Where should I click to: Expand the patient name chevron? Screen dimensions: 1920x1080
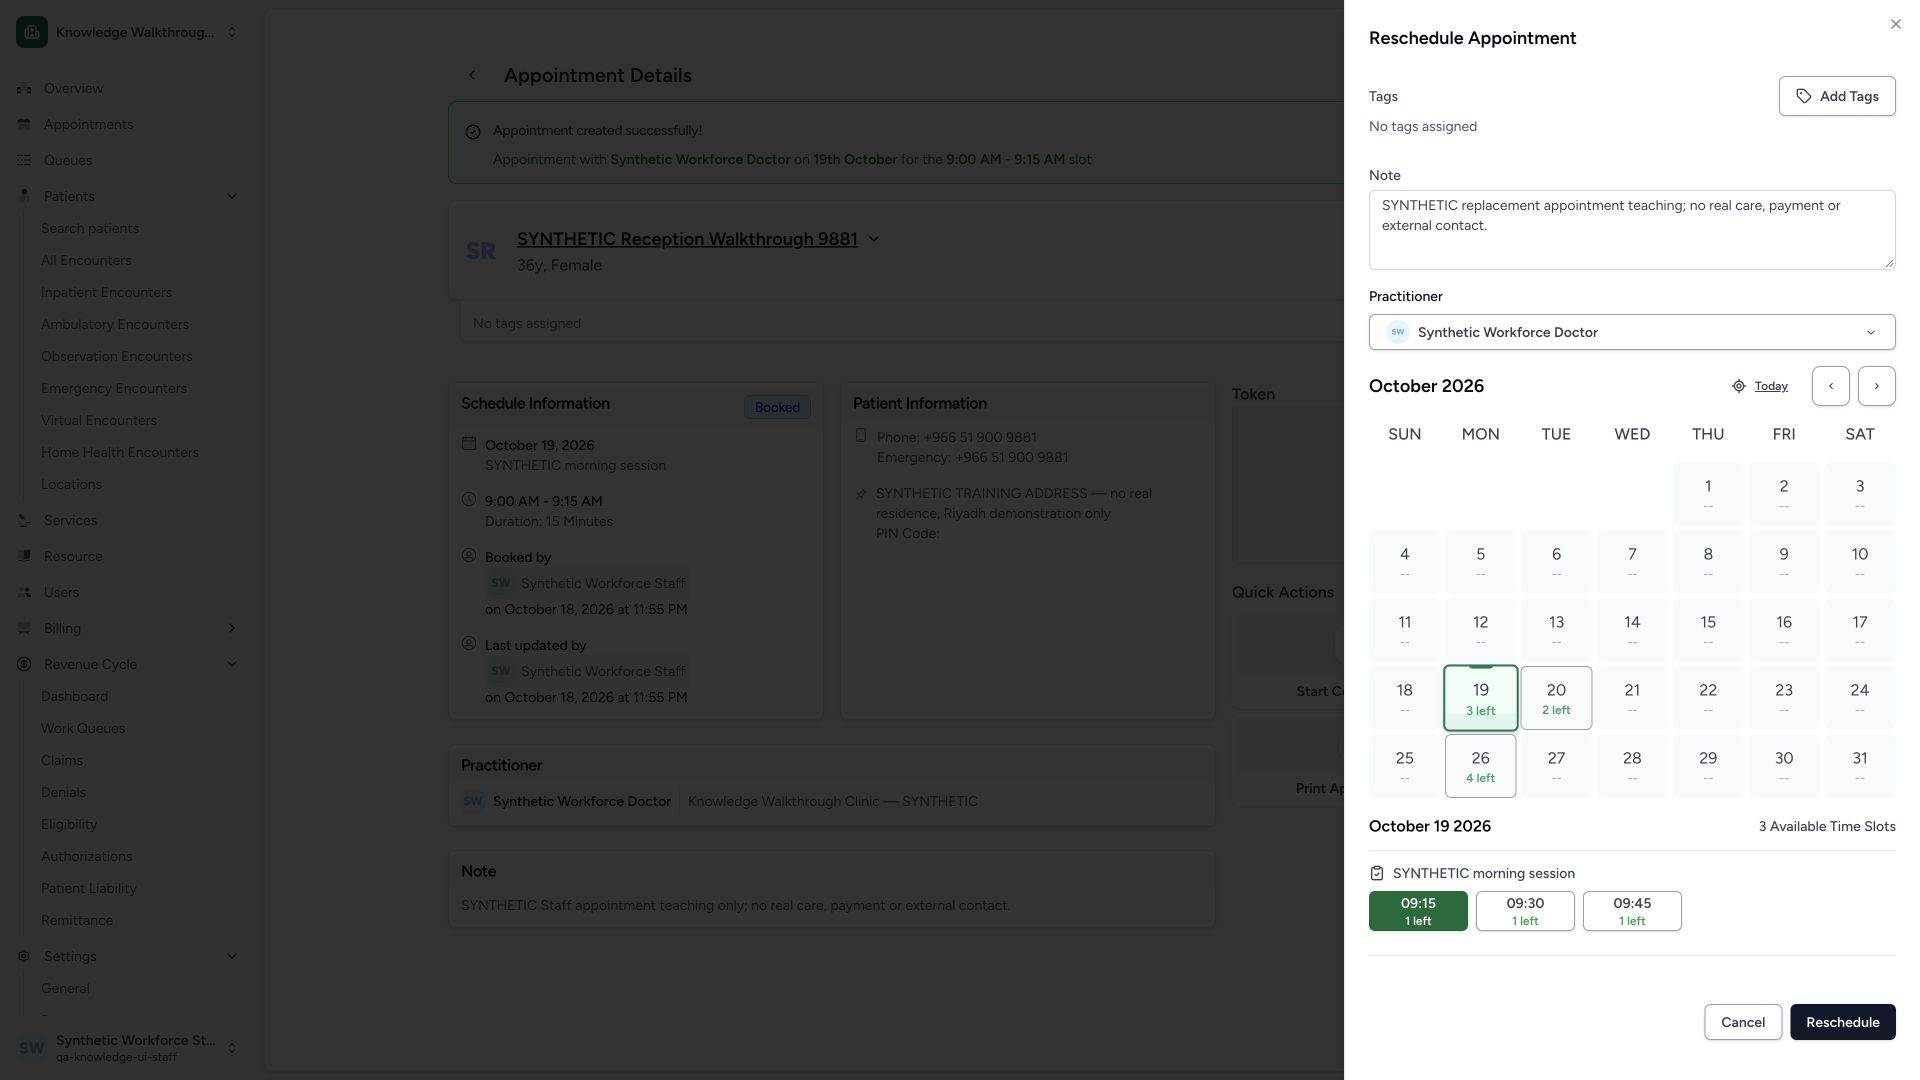click(x=873, y=239)
